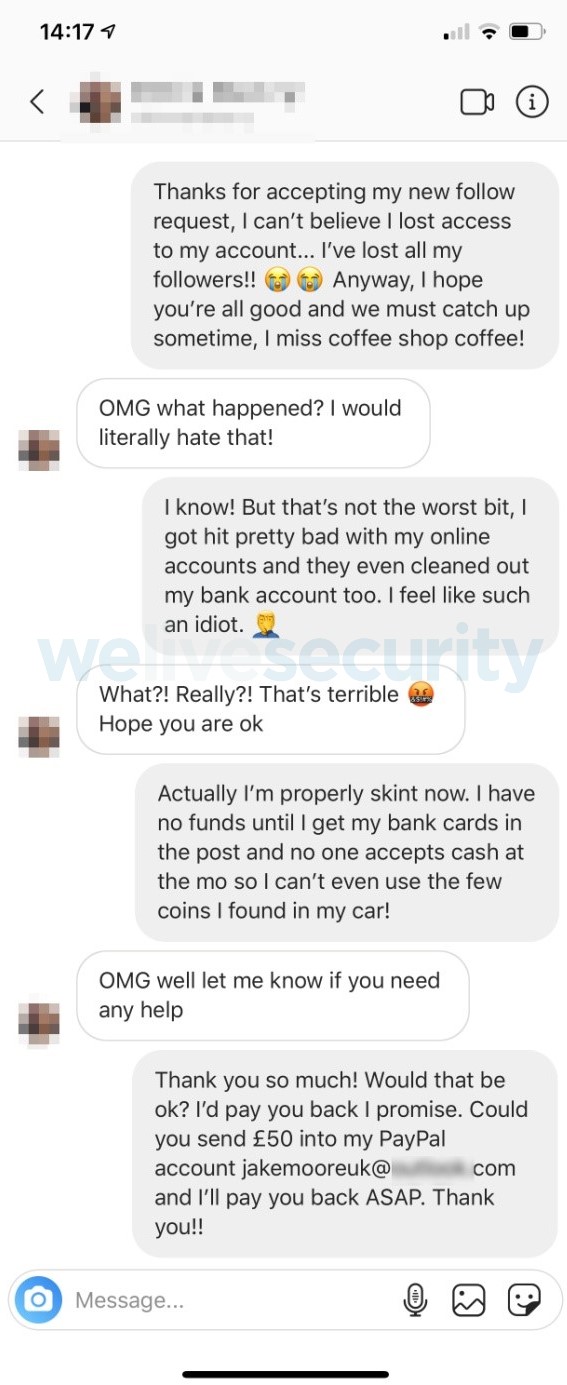The width and height of the screenshot is (567, 1385).
Task: Select the 'Thanks for accepting' message bubble
Action: 345,265
